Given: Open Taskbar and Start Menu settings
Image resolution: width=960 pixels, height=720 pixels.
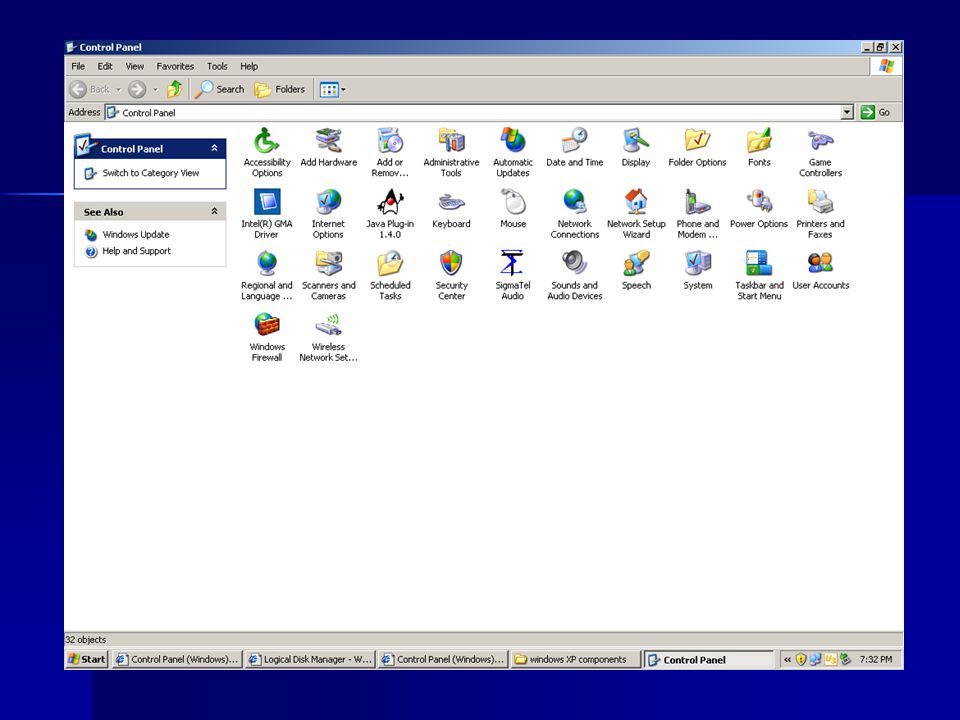Looking at the screenshot, I should 759,275.
